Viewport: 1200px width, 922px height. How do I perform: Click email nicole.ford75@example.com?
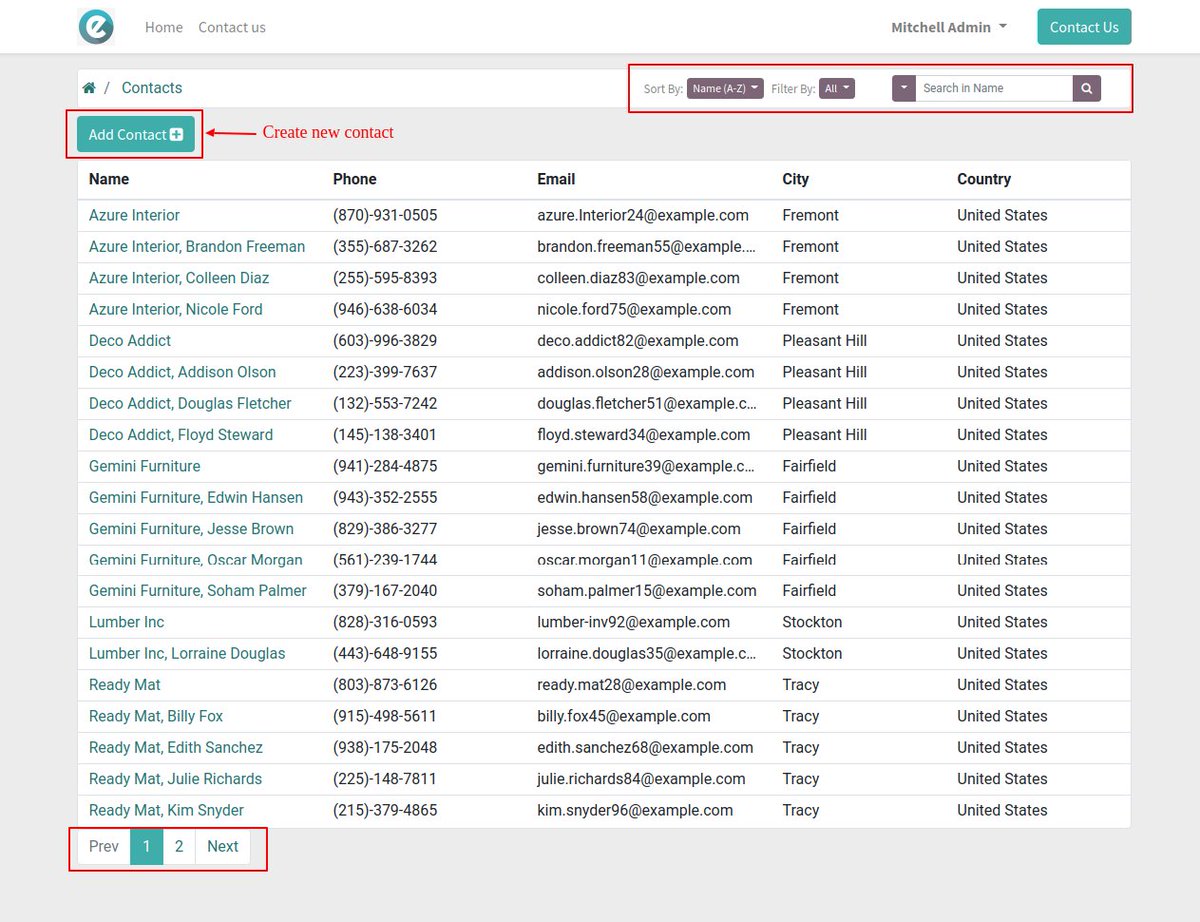(x=634, y=309)
